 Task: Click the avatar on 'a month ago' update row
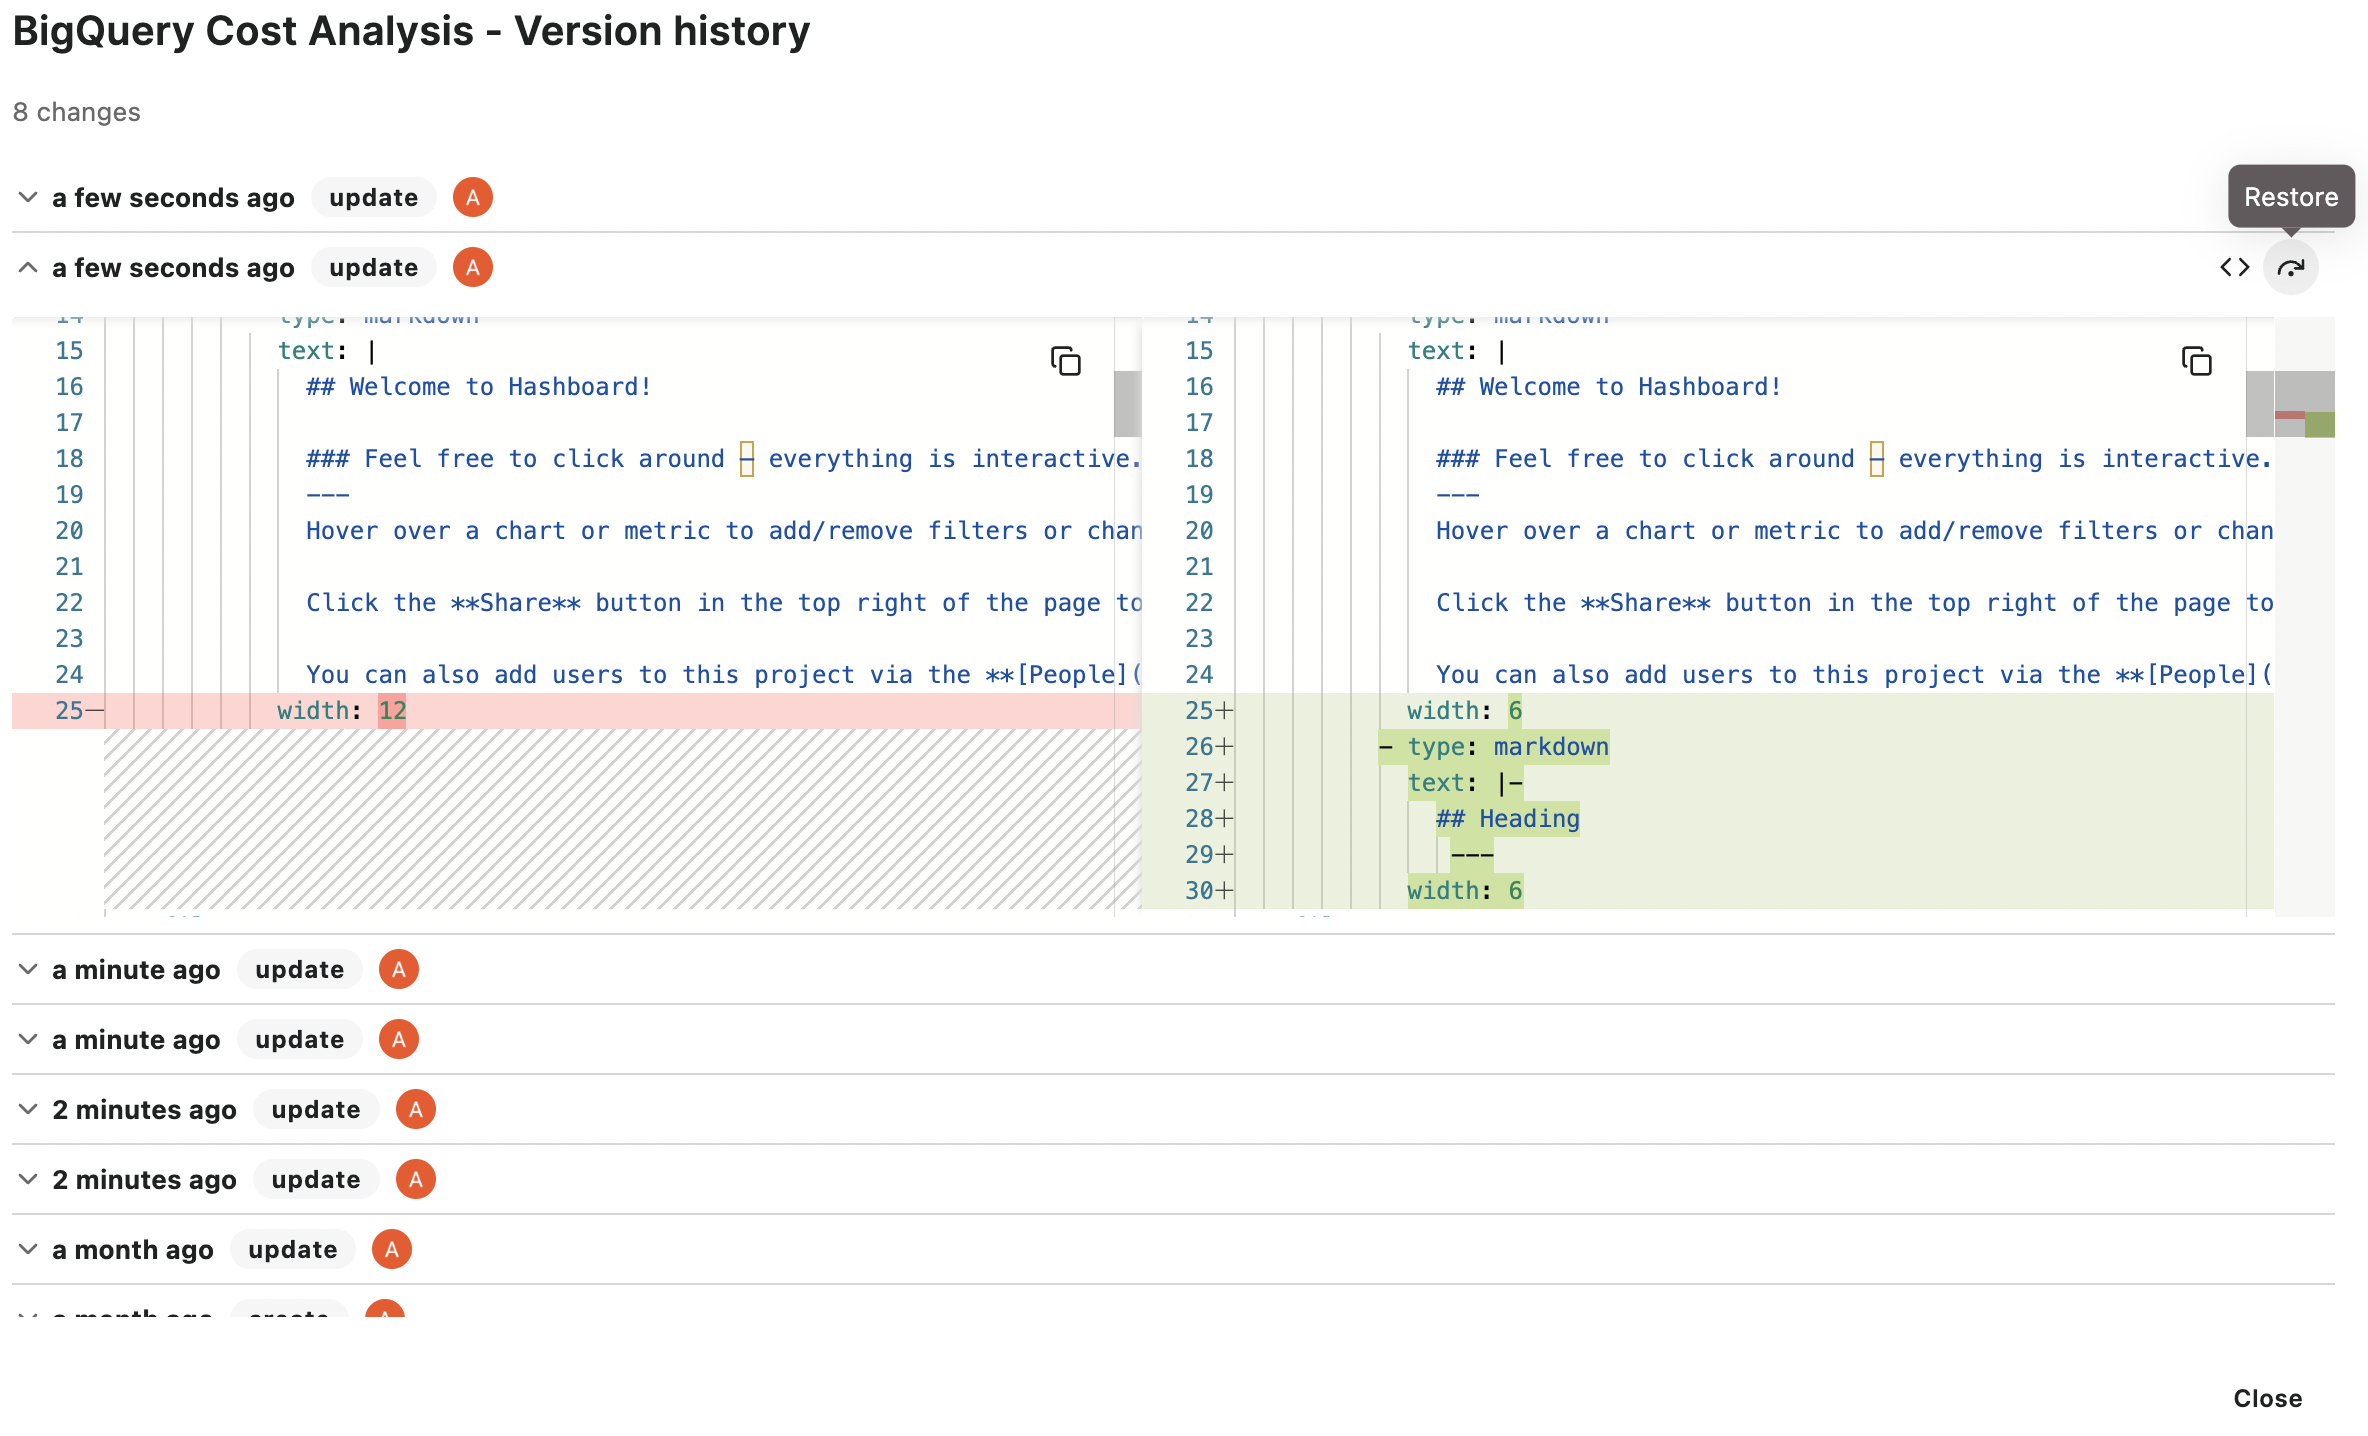click(392, 1250)
